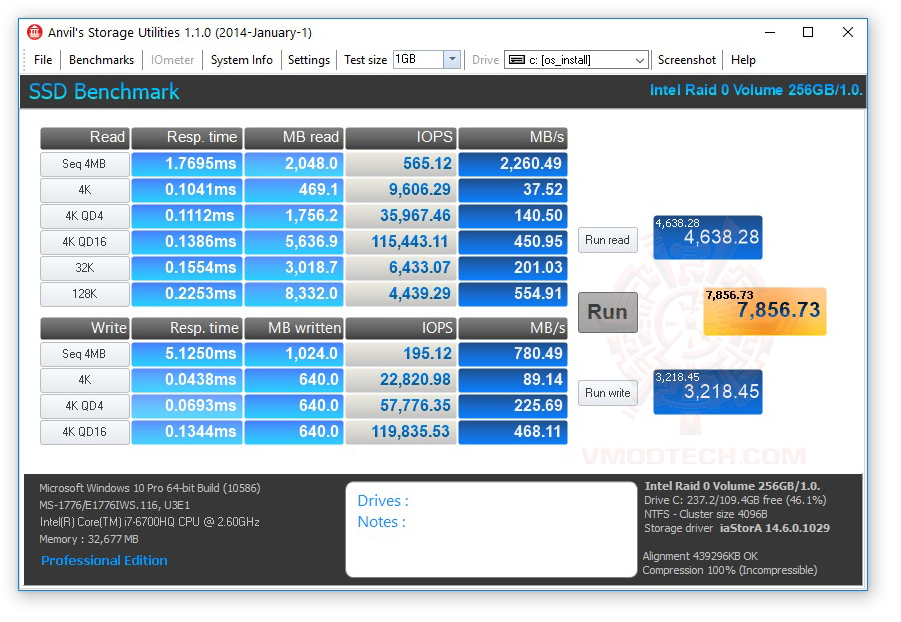The image size is (901, 622).
Task: Click the Anvil's Storage Utilities app icon
Action: pos(34,32)
